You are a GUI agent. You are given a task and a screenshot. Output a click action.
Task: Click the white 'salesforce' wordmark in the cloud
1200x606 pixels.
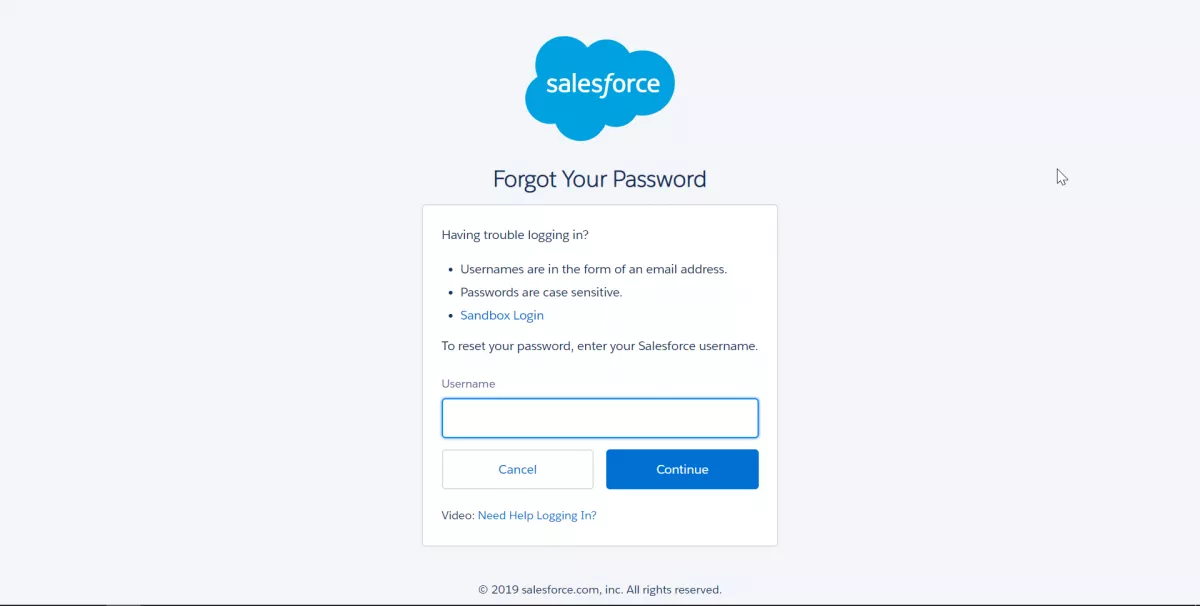[603, 84]
